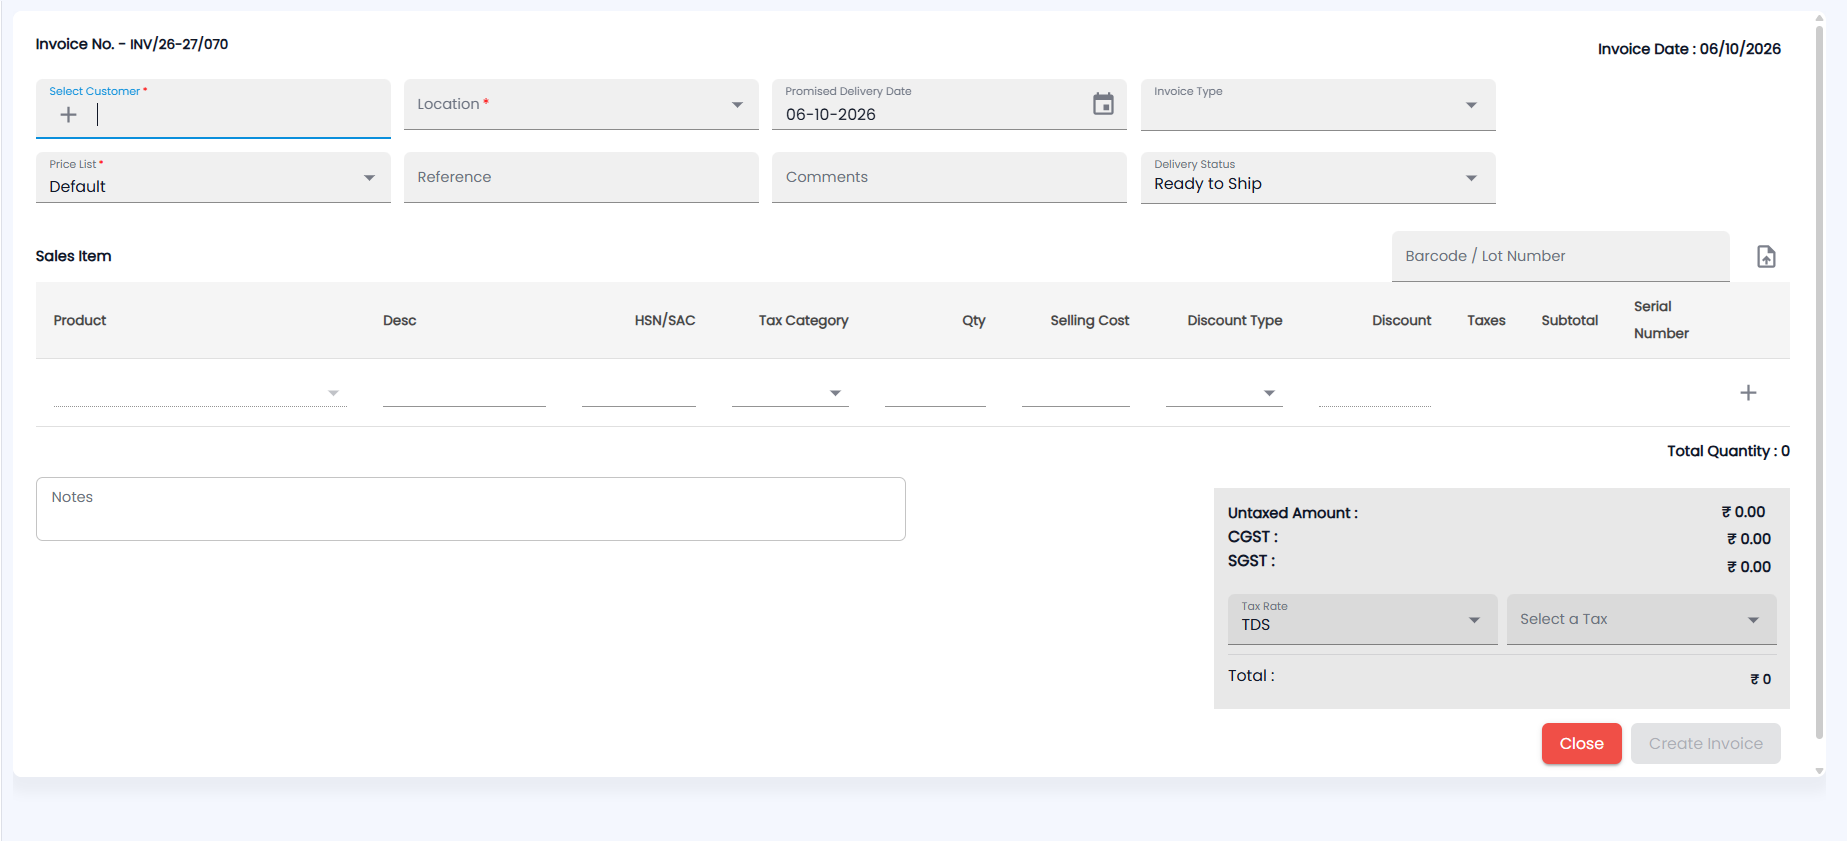Click the Discount field in item row
This screenshot has height=841, width=1847.
[1375, 393]
